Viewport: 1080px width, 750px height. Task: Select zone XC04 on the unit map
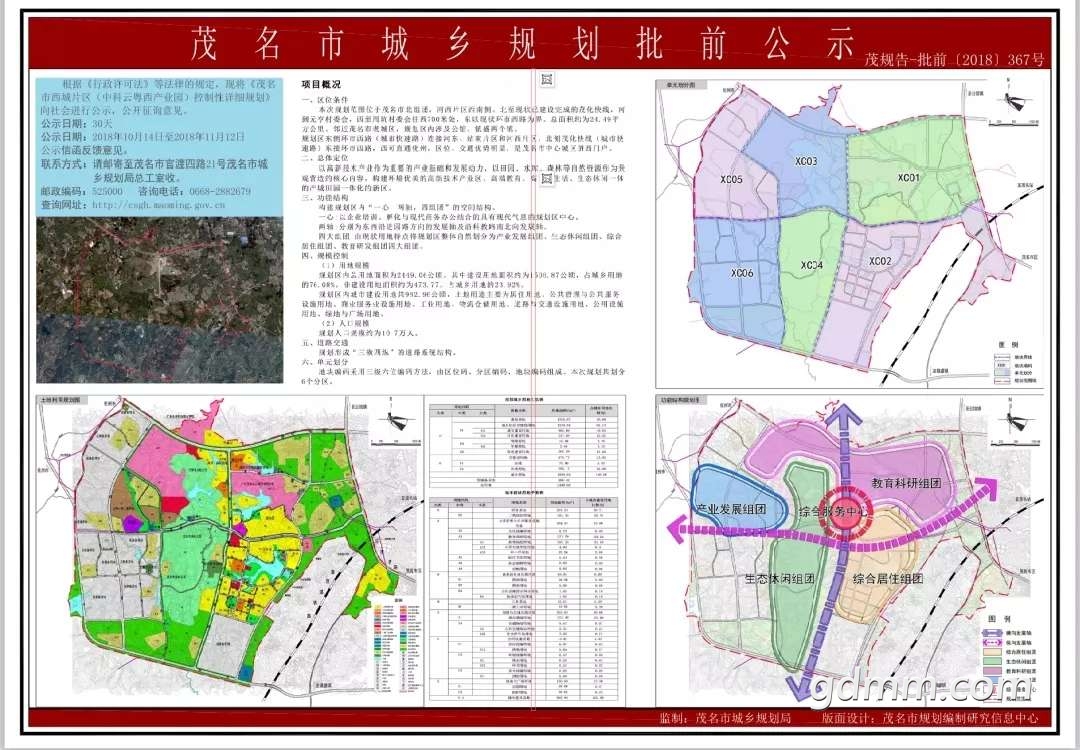click(813, 266)
